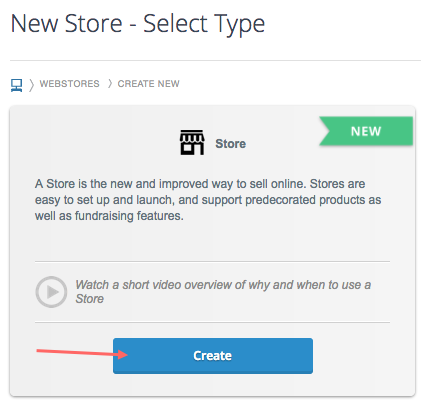
Task: Click the chevron separator before CREATE NEW
Action: pyautogui.click(x=110, y=83)
